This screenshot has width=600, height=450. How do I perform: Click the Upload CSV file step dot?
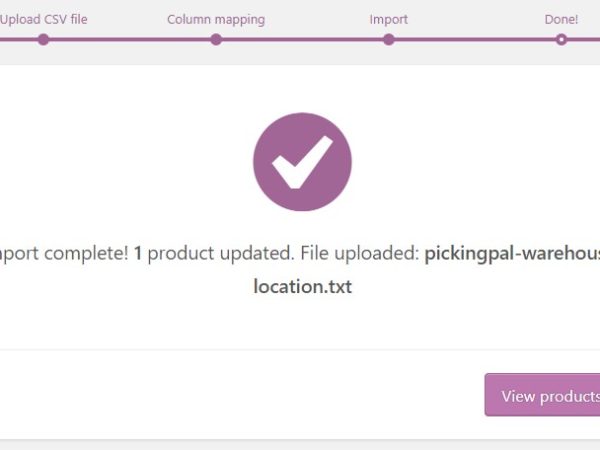pos(43,40)
